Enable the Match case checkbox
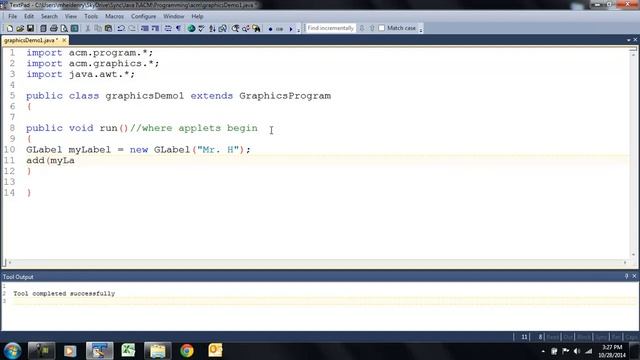 click(x=382, y=28)
